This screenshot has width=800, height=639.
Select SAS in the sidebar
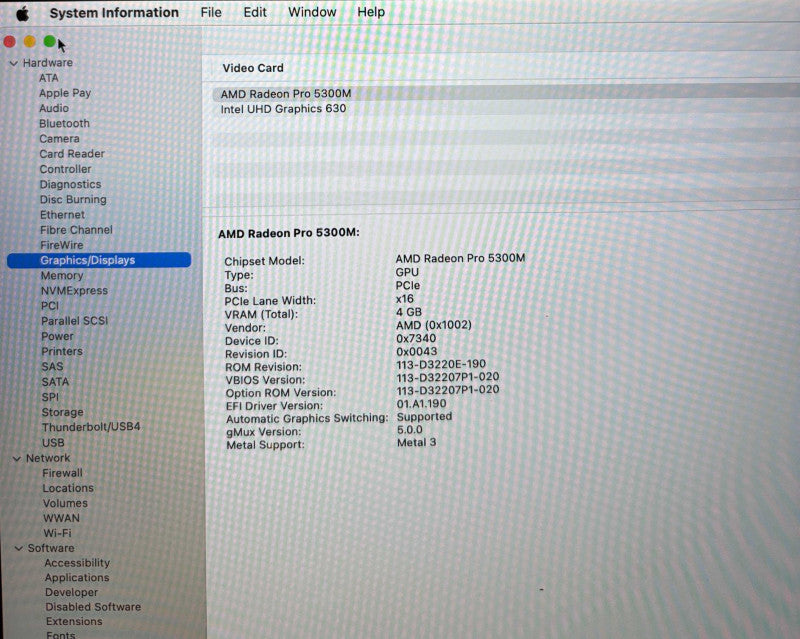click(53, 366)
